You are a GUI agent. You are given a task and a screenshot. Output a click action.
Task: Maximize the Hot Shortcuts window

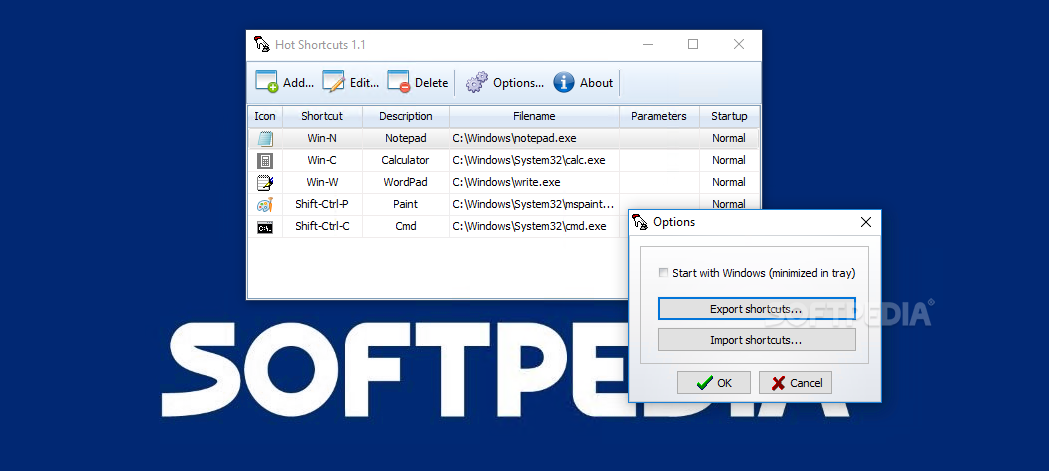[x=693, y=45]
